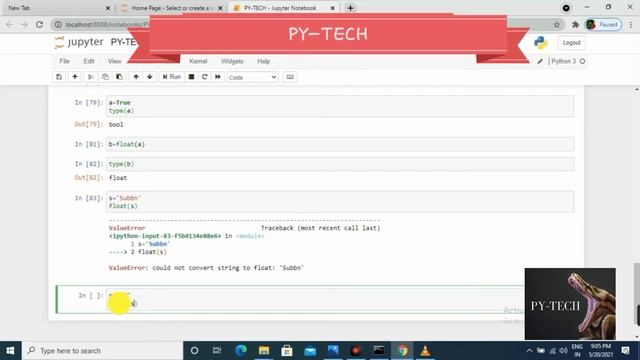Click the cell with s='Subbn' float(s)
This screenshot has height=360, width=640.
pos(340,202)
